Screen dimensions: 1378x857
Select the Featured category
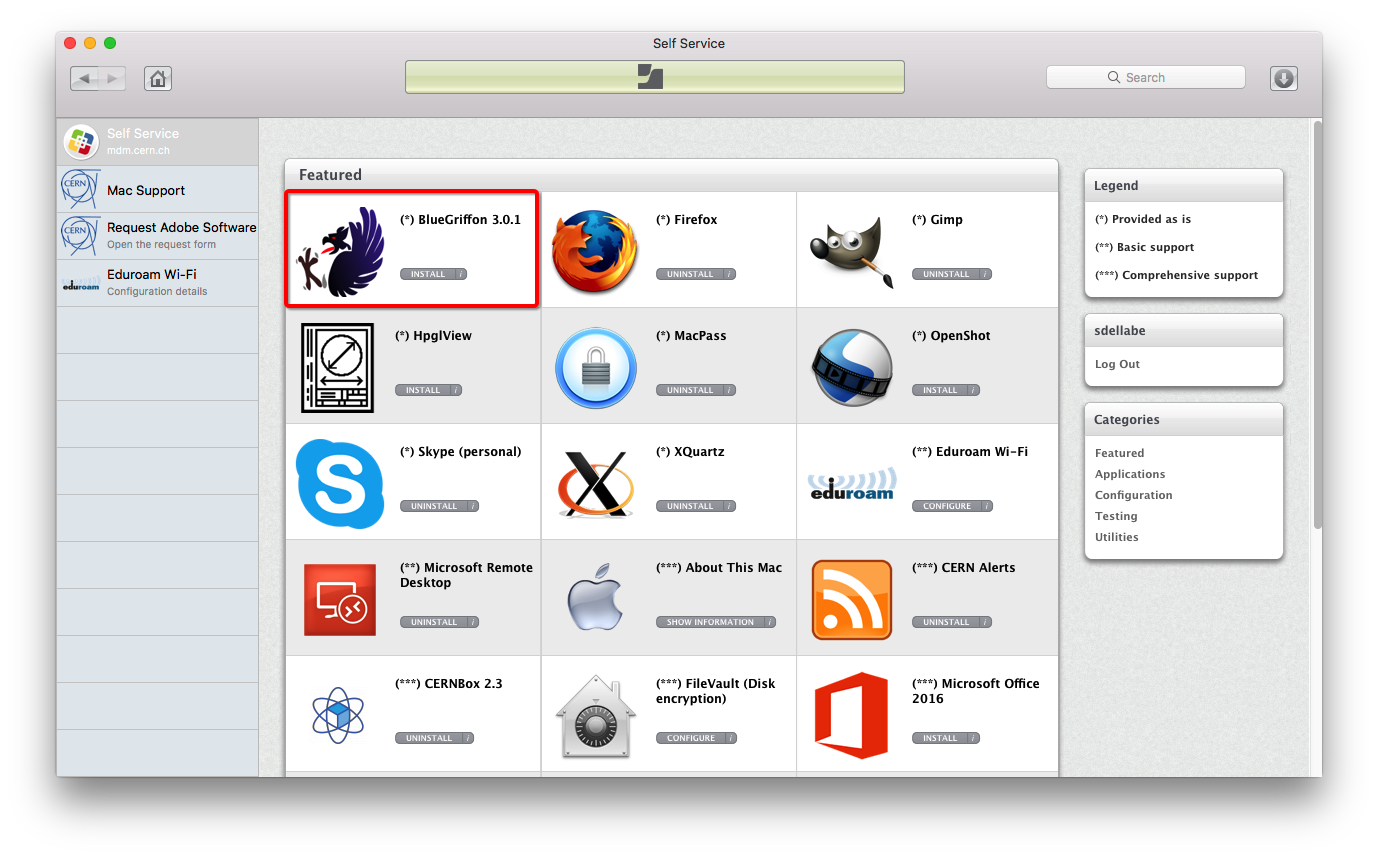pos(1119,453)
